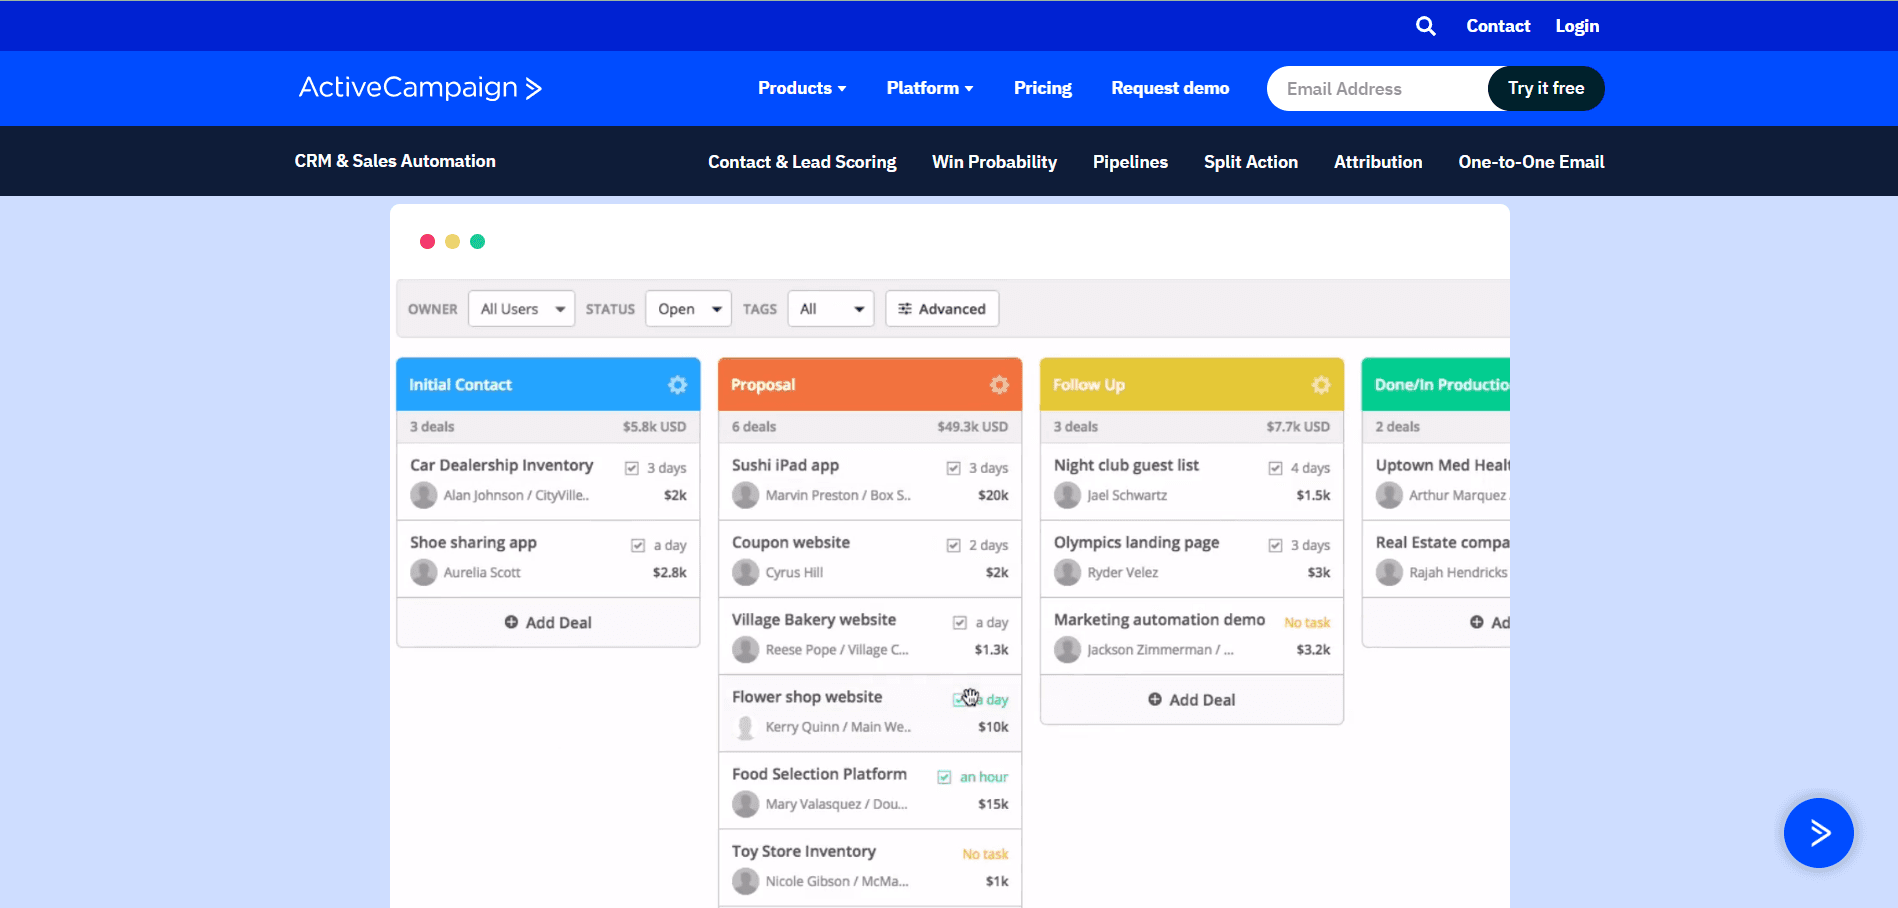Click the Try it free button
This screenshot has width=1898, height=908.
click(x=1545, y=88)
